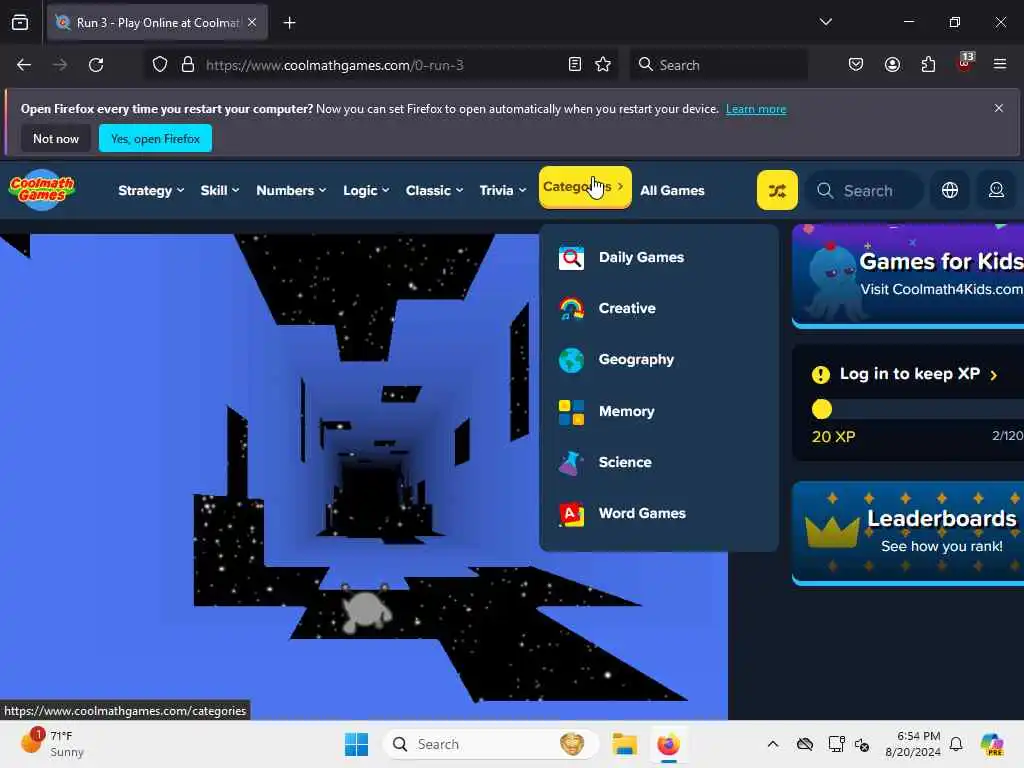Reload the page with the refresh icon

tap(96, 65)
